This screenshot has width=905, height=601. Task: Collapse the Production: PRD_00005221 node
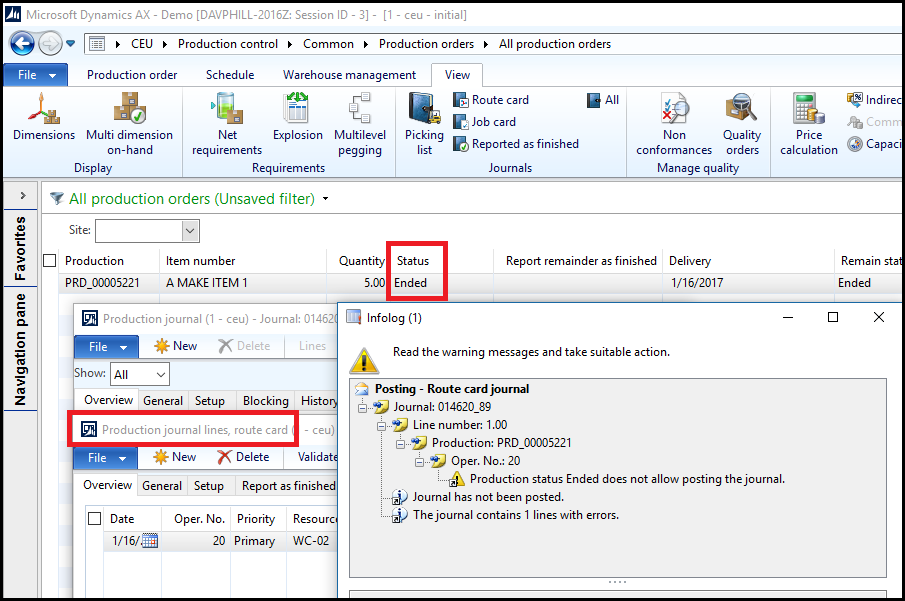point(401,444)
